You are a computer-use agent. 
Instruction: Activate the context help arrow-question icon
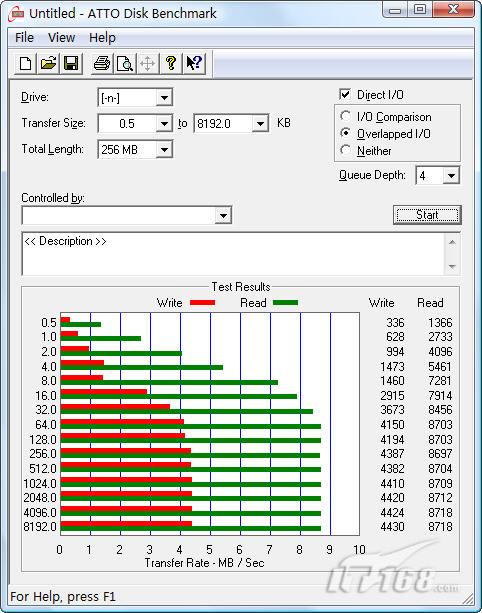(194, 63)
